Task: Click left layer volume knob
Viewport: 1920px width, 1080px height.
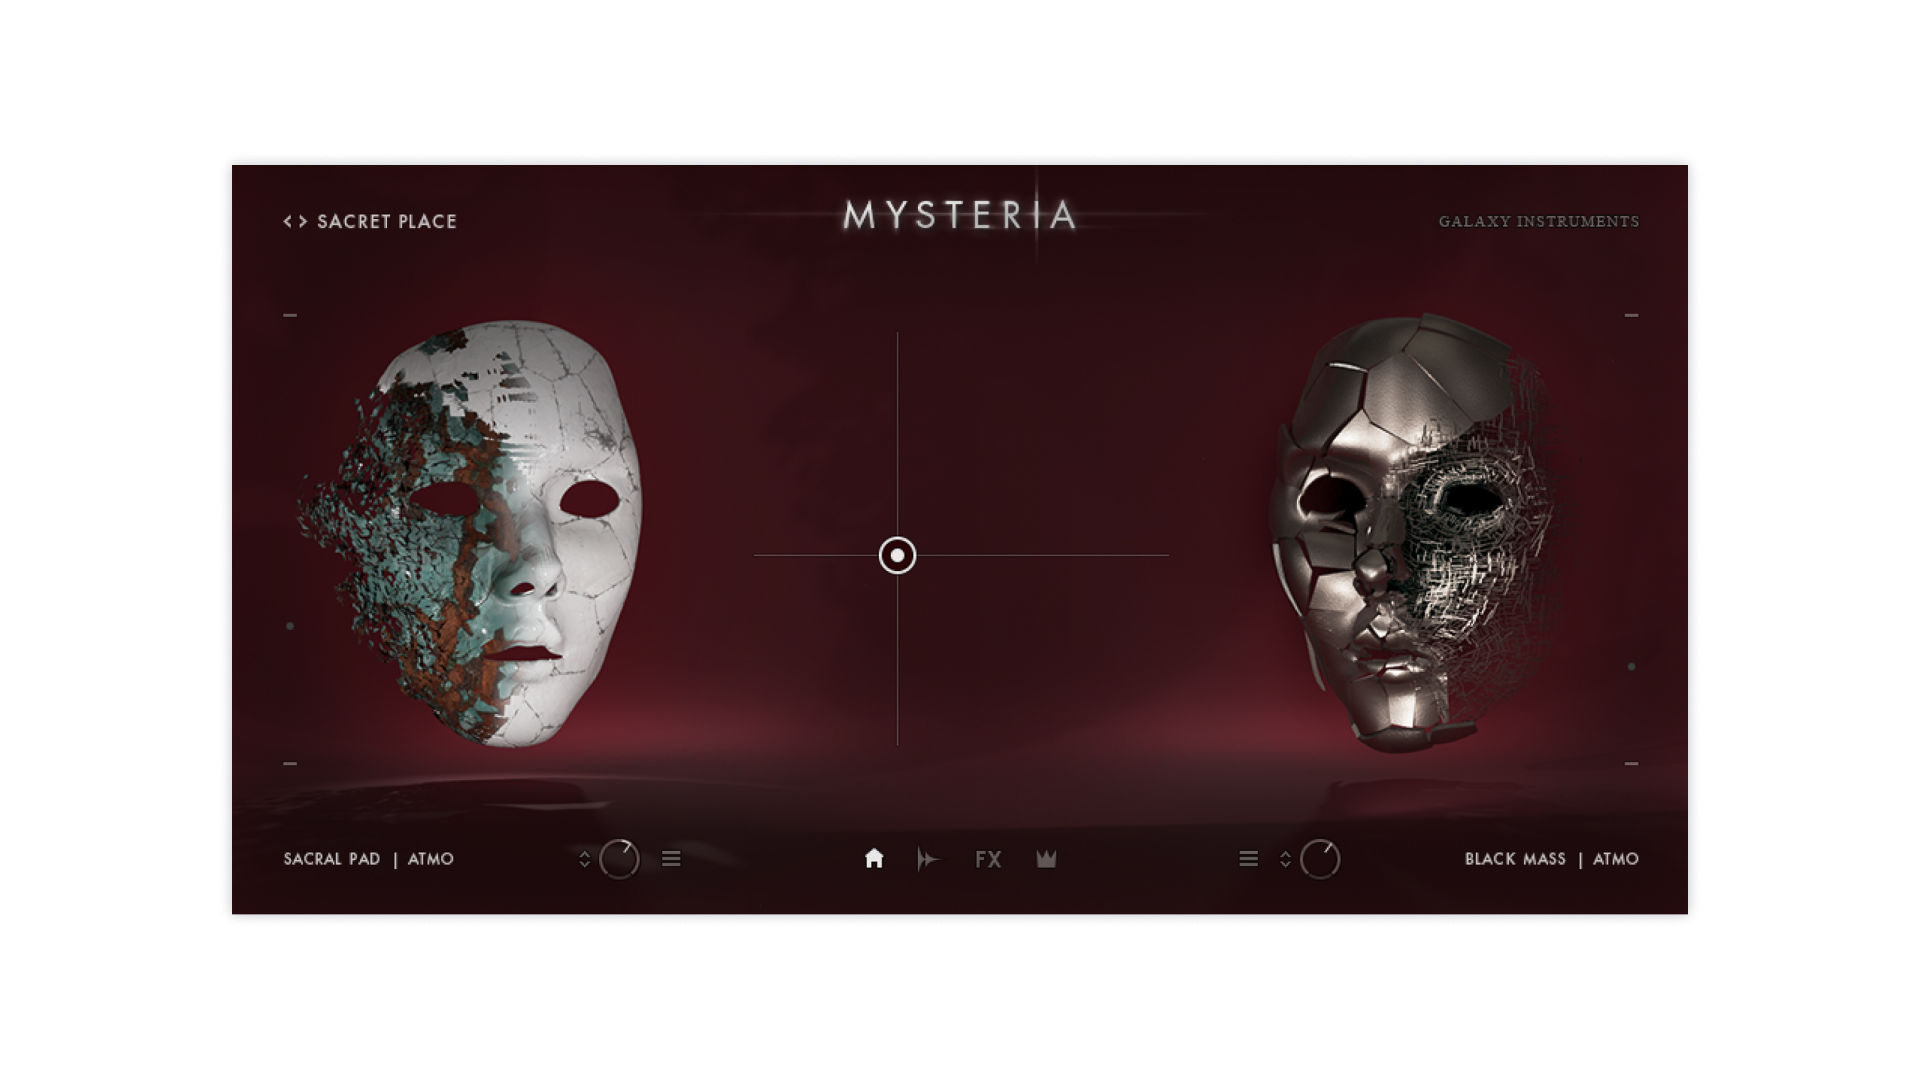Action: point(619,859)
